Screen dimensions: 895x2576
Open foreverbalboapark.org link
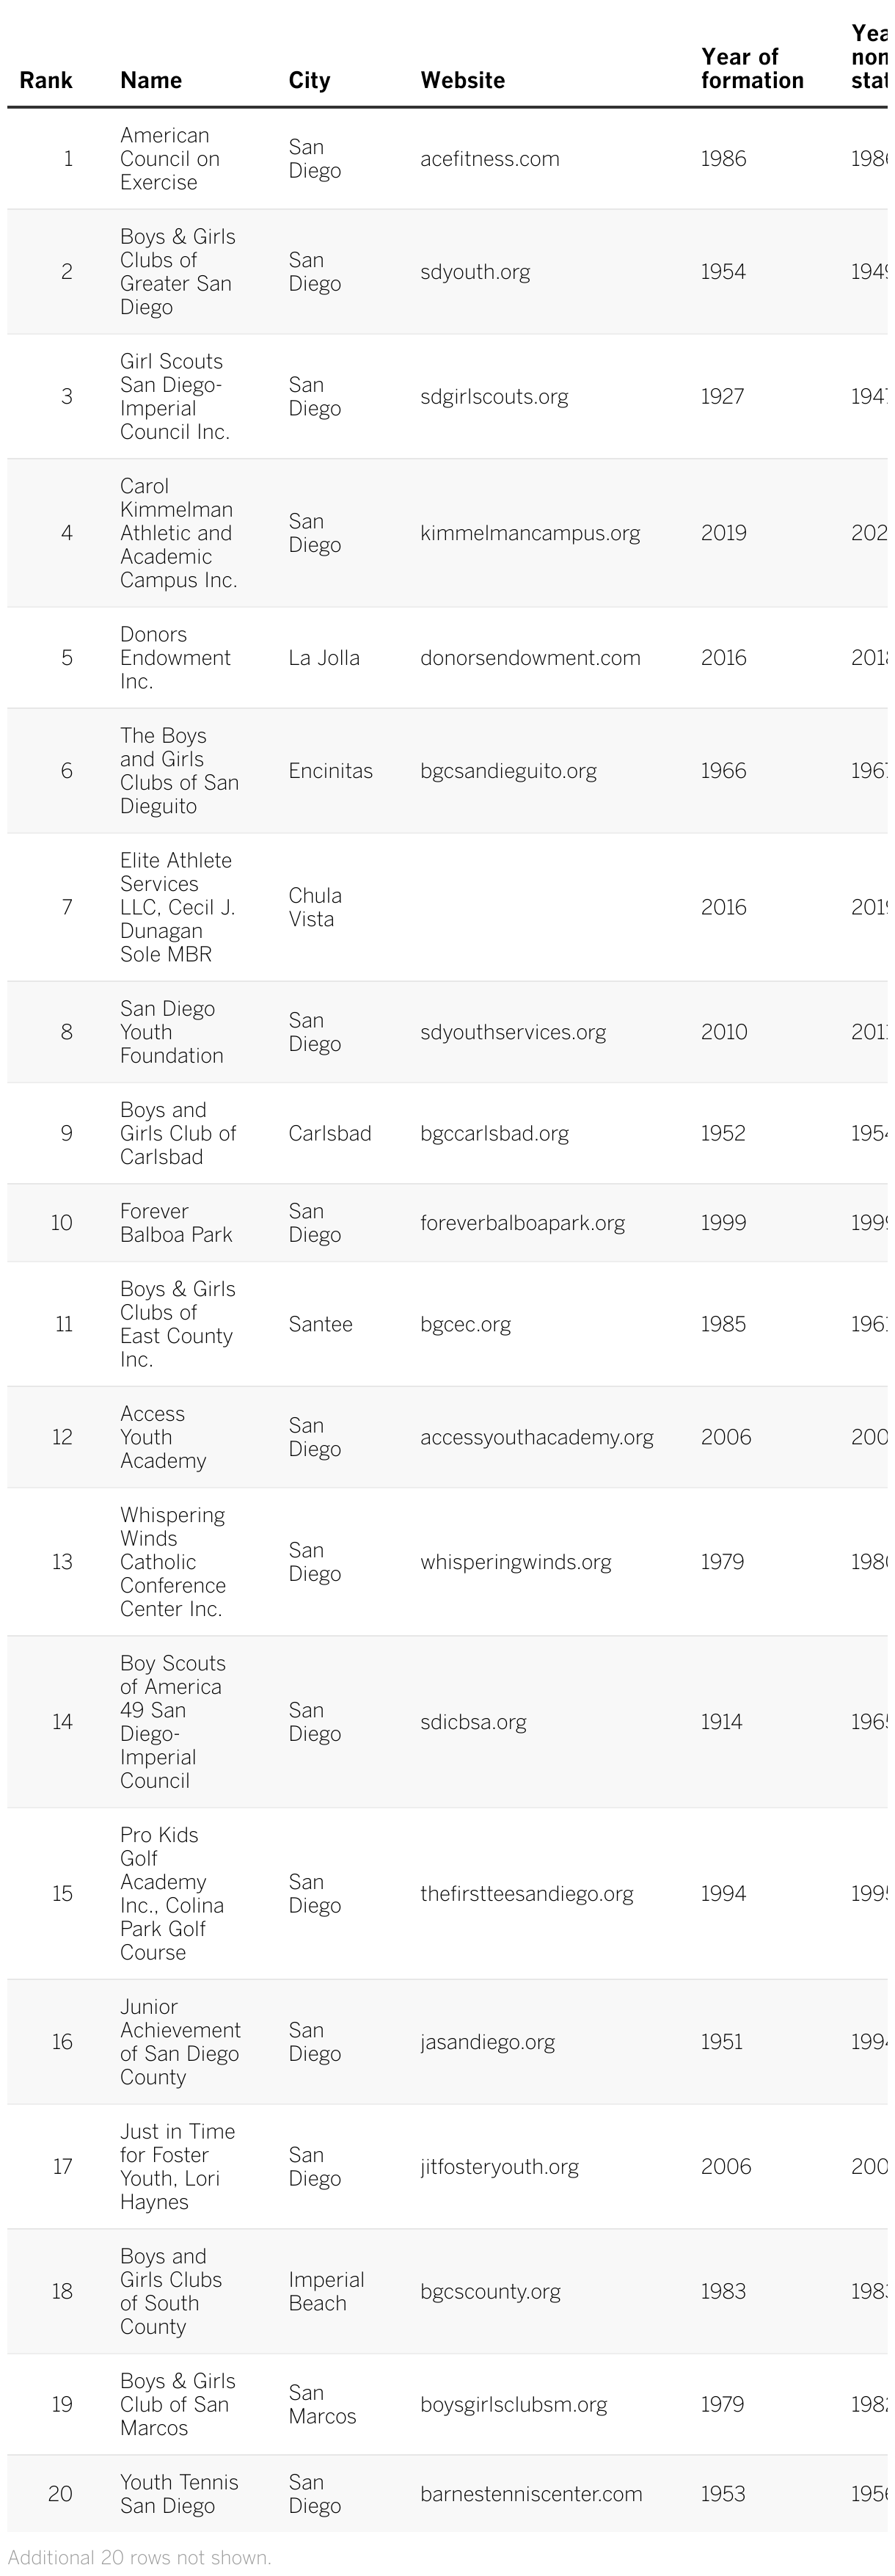(x=522, y=1223)
